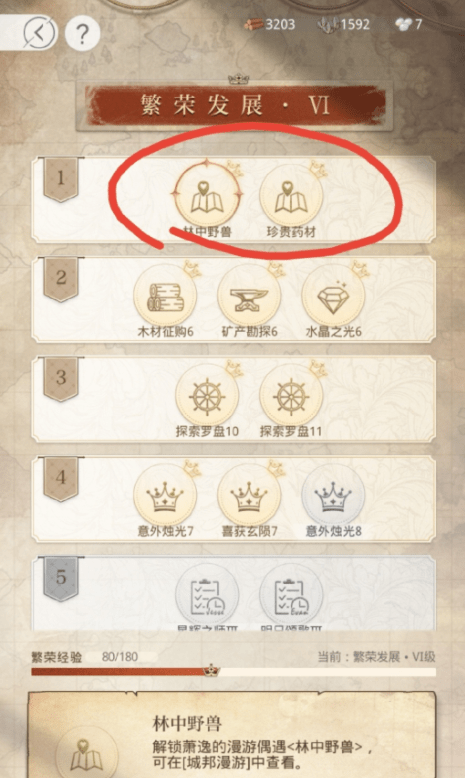Open the first checklist icon in row 5

(x=206, y=595)
